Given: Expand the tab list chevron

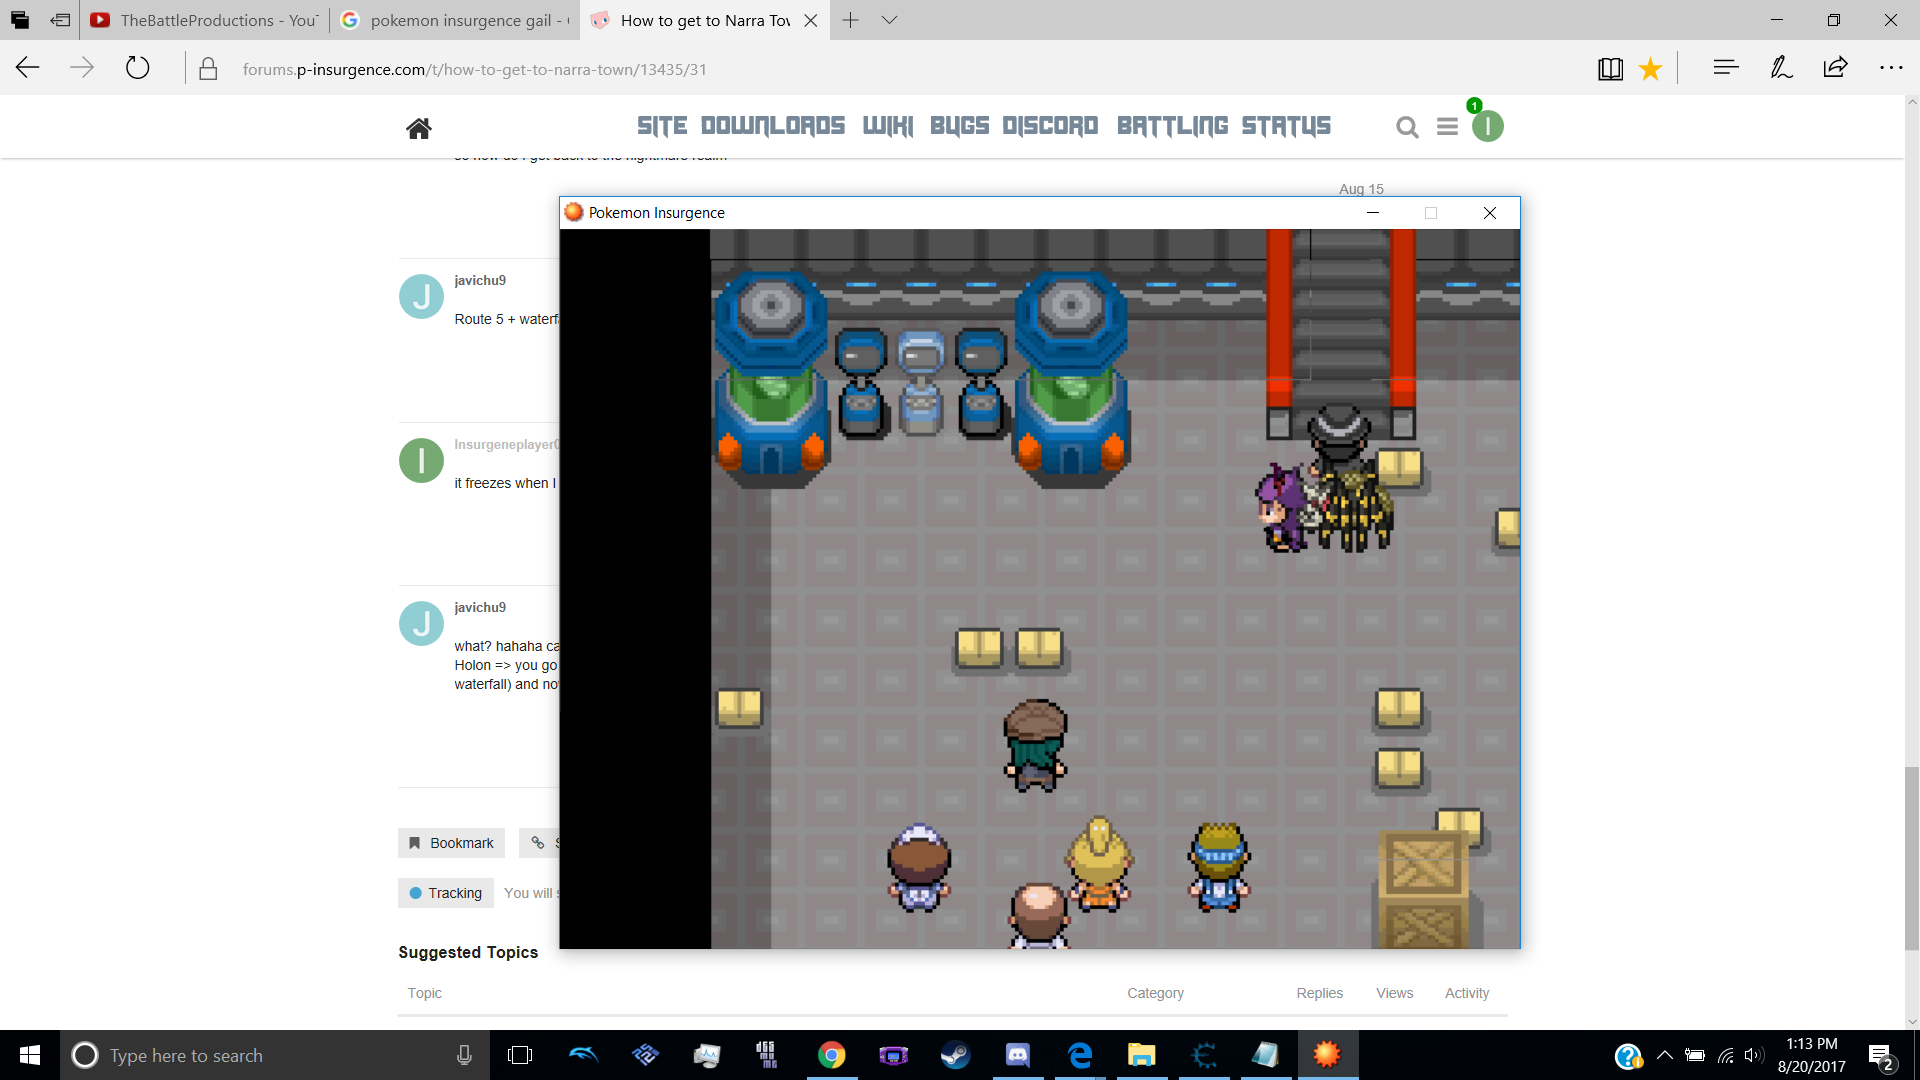Looking at the screenshot, I should click(x=889, y=20).
